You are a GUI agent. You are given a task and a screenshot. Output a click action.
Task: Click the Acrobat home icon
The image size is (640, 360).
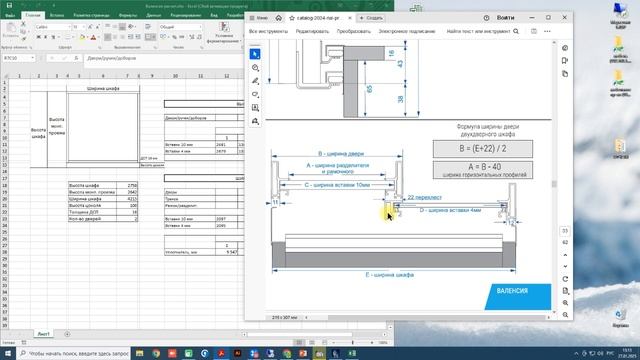[x=278, y=18]
